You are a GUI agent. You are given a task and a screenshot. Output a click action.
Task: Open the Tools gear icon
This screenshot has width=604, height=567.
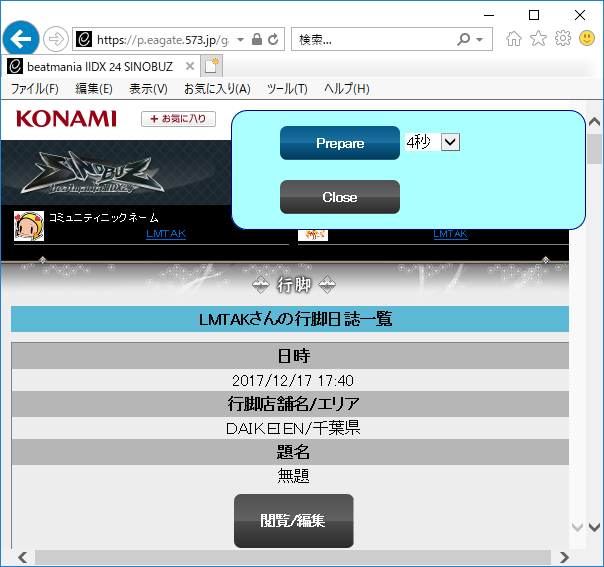point(562,38)
